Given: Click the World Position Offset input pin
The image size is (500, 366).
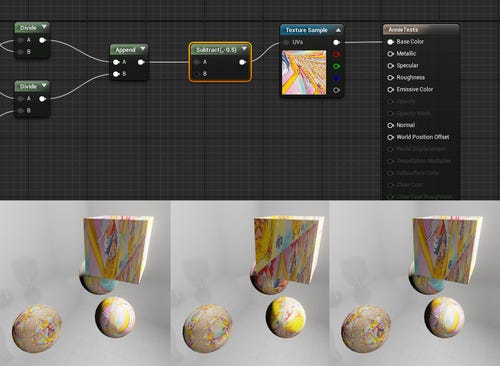Looking at the screenshot, I should [x=391, y=137].
